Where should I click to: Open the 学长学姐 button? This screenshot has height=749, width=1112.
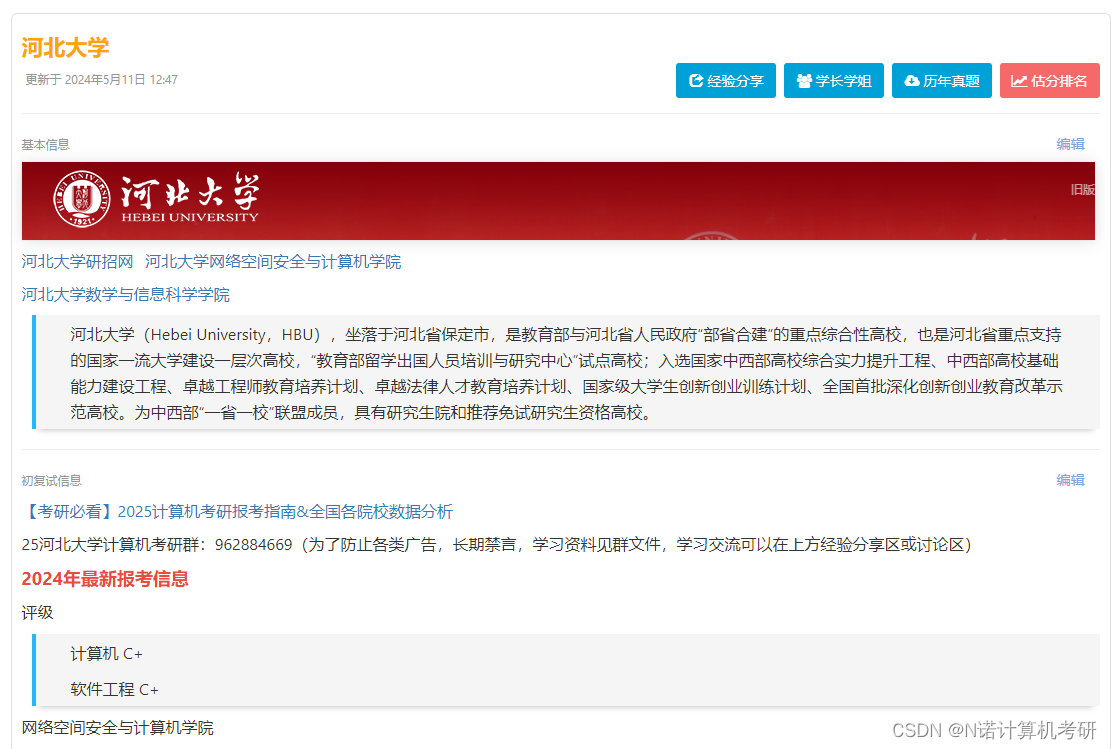[x=833, y=81]
